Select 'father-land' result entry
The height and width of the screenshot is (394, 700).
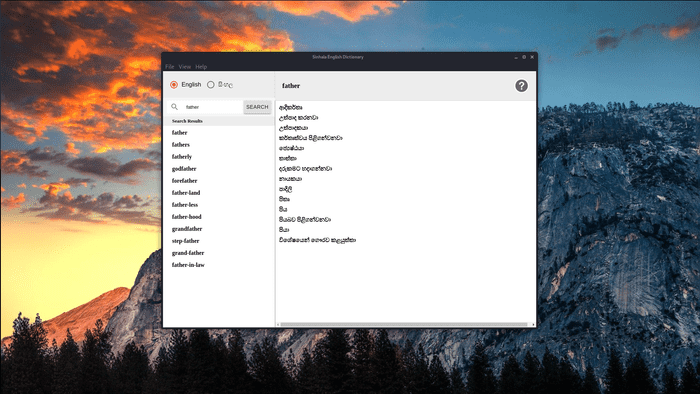tap(186, 193)
